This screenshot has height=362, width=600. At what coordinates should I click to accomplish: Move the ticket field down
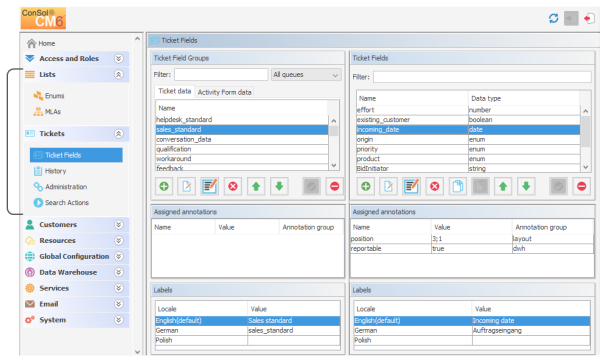click(x=526, y=186)
